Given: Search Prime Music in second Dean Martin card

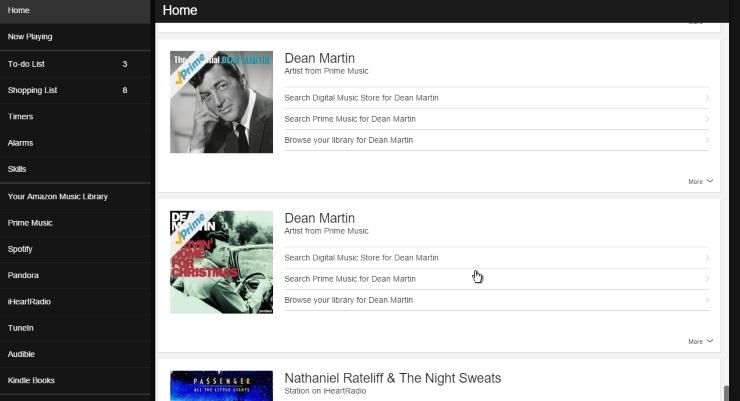Looking at the screenshot, I should pyautogui.click(x=496, y=279).
